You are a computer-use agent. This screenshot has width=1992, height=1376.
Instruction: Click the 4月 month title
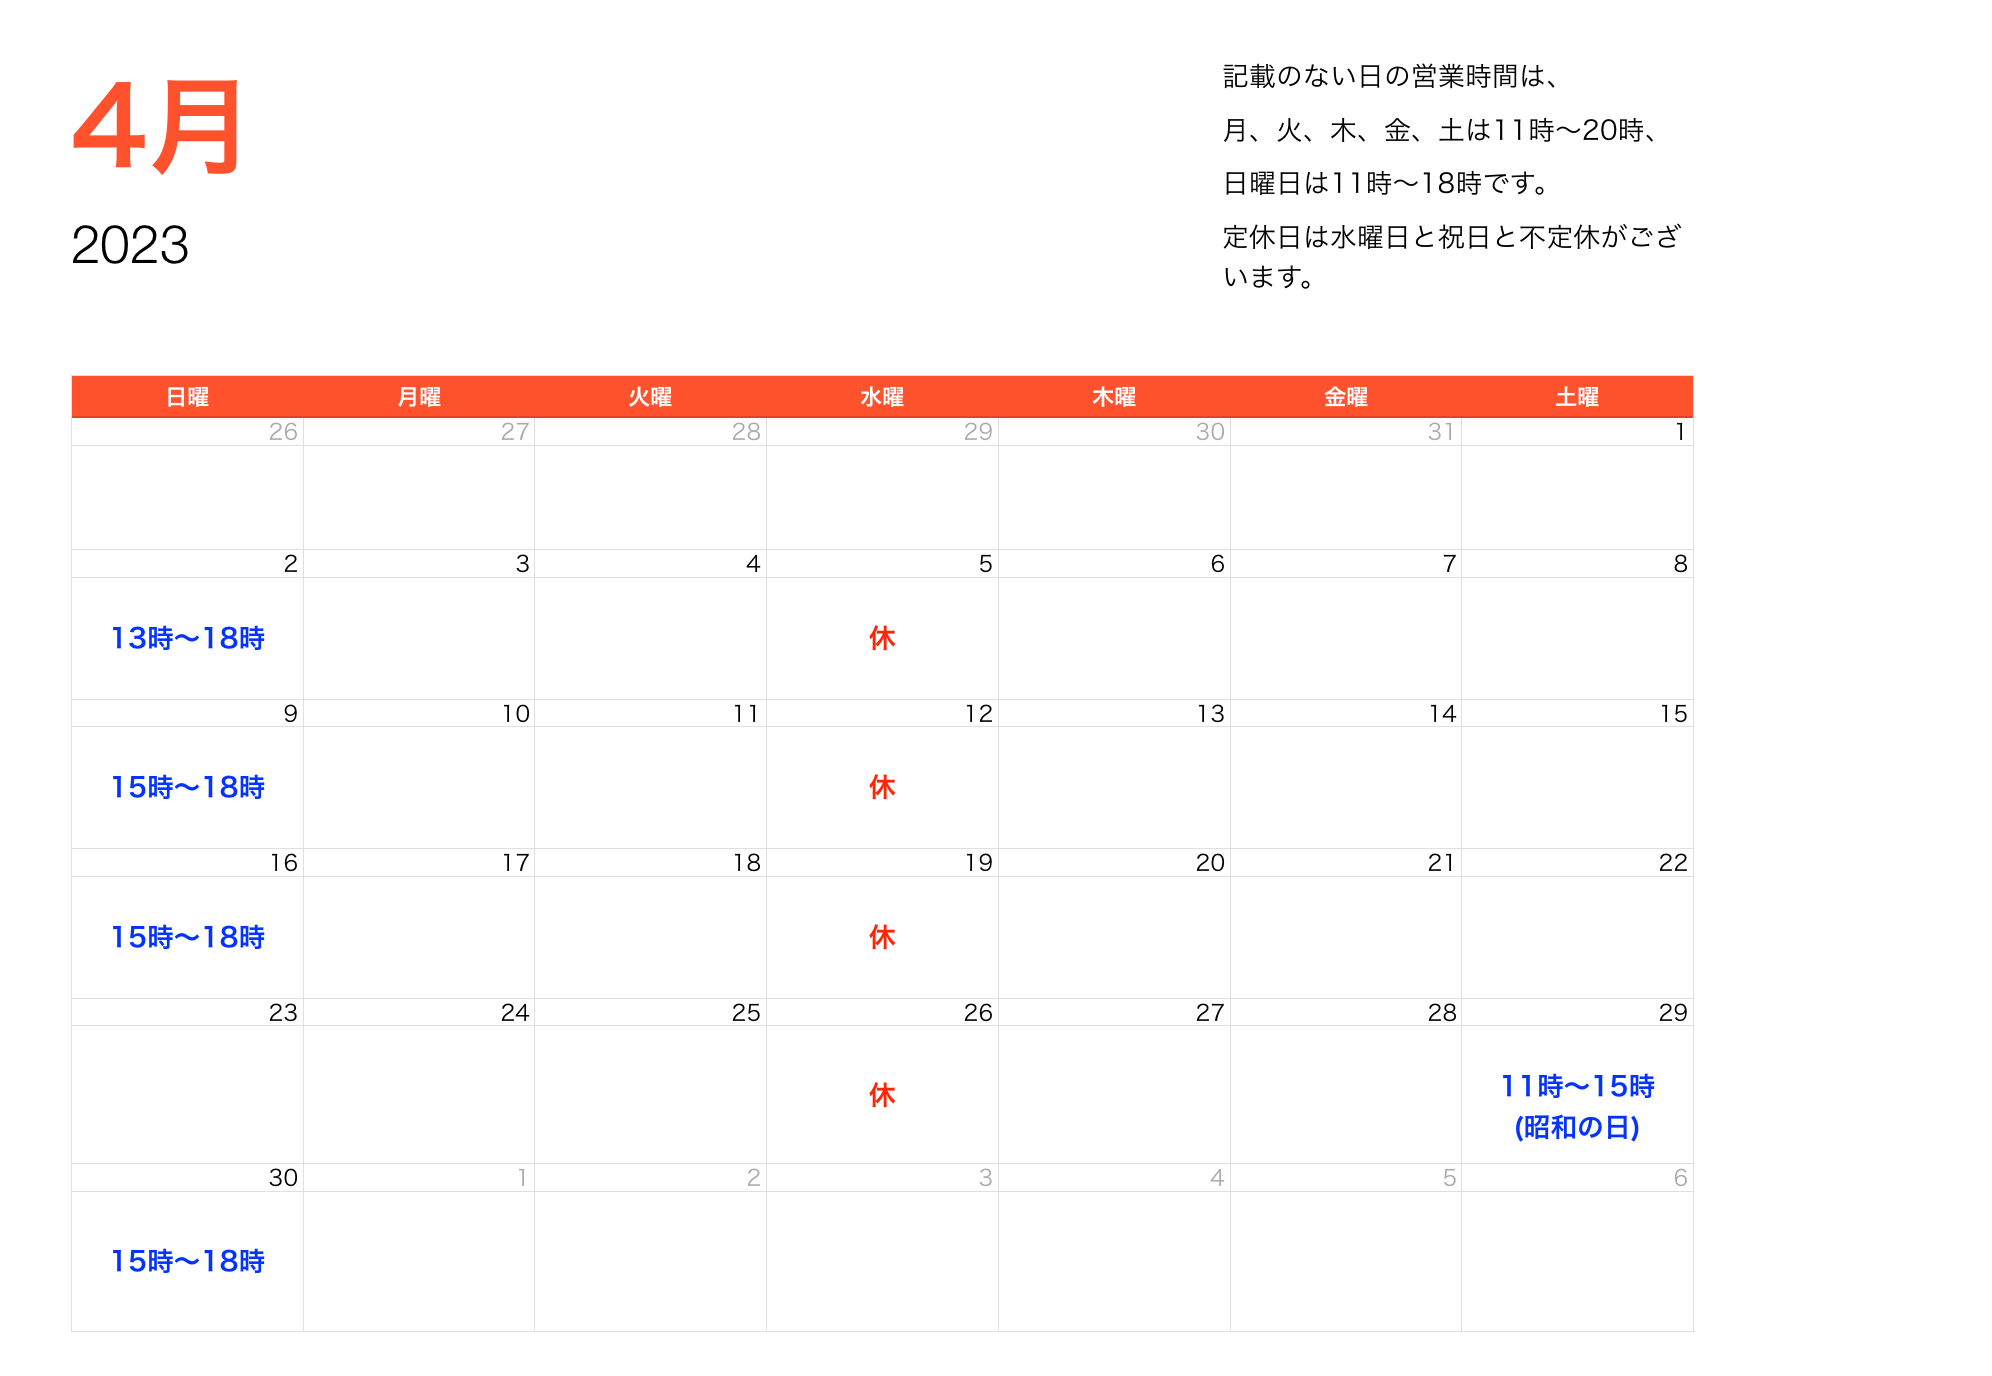[x=157, y=127]
